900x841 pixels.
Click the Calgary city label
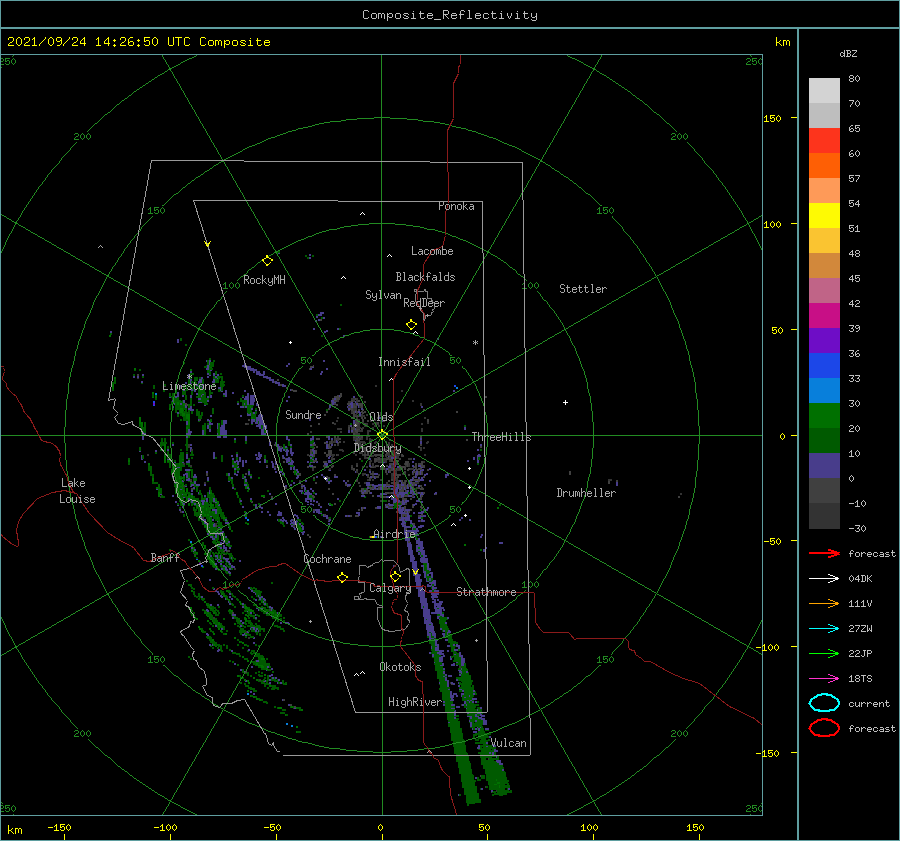click(390, 588)
